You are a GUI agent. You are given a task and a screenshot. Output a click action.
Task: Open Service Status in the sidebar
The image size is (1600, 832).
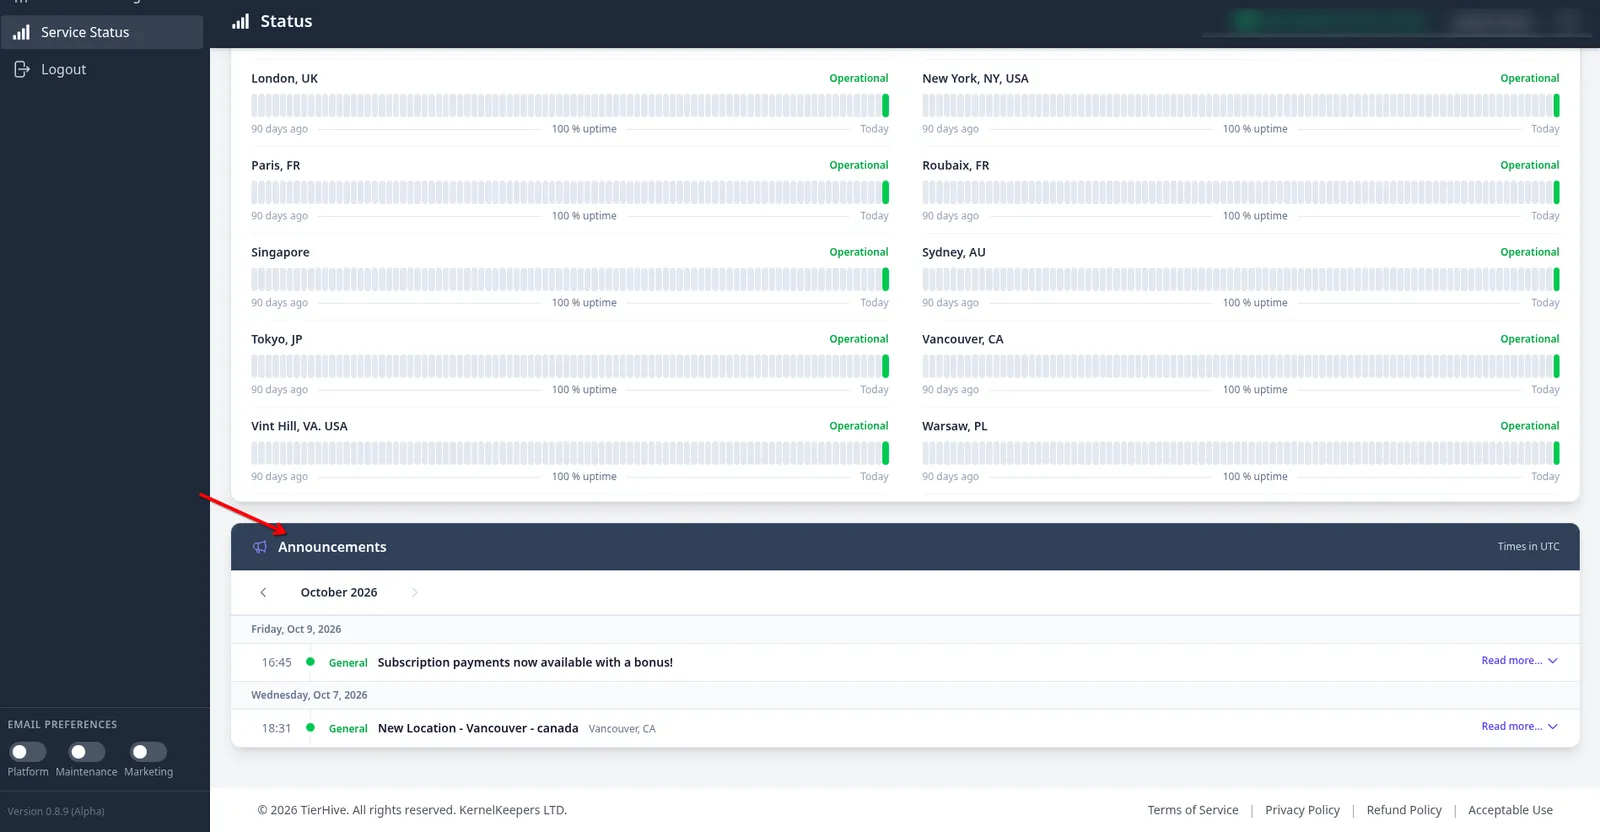101,32
